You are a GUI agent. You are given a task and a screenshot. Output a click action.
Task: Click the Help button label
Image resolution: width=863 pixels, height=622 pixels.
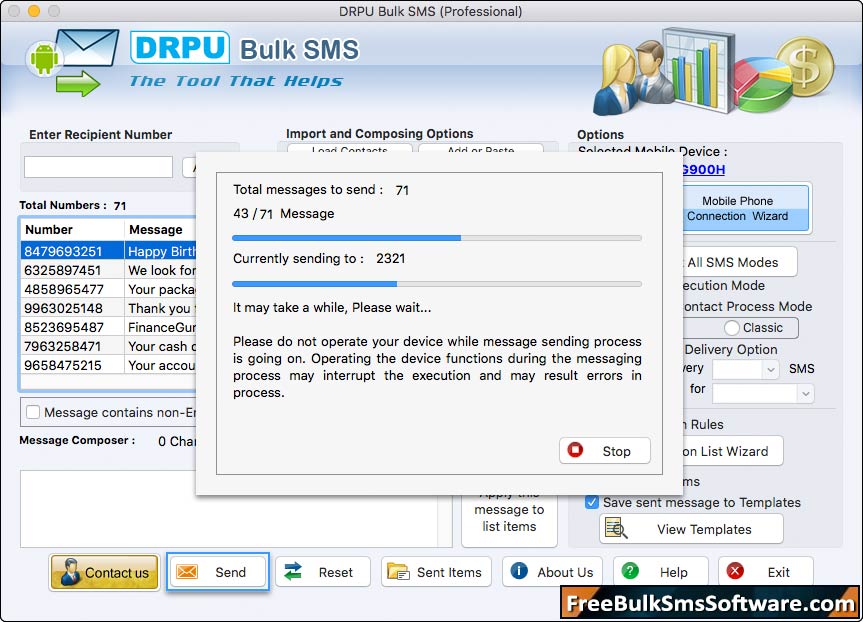[674, 572]
